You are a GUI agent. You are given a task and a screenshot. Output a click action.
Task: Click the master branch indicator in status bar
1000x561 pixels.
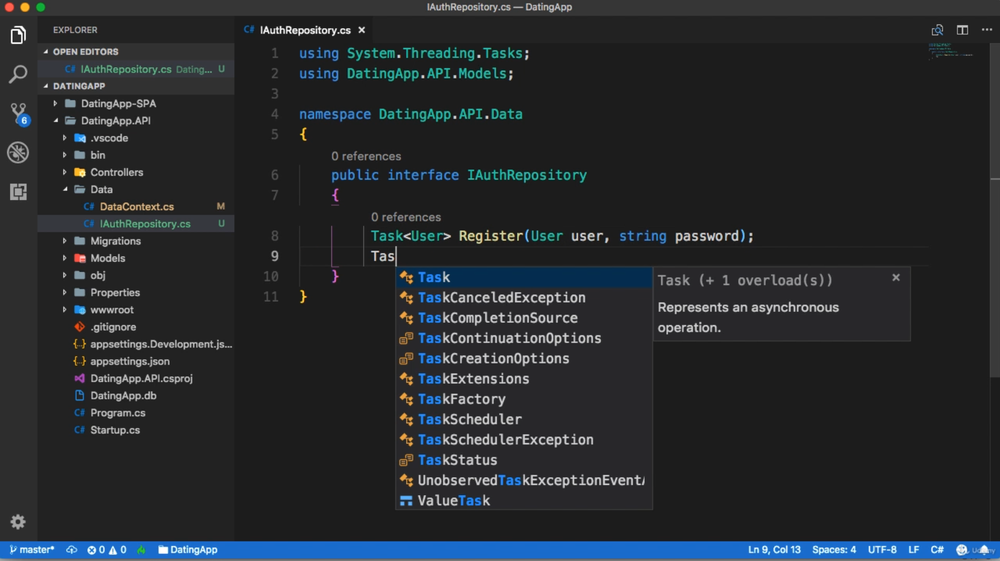(31, 550)
